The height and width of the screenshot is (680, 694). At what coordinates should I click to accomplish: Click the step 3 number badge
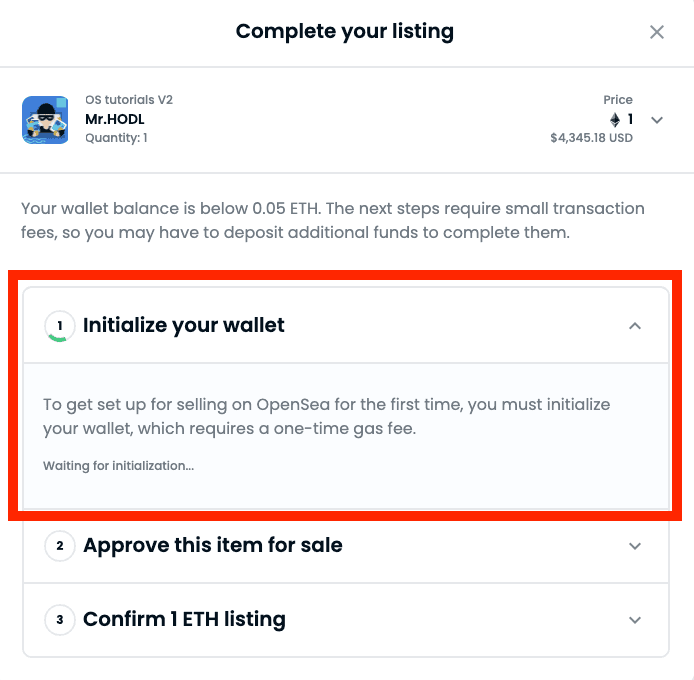point(59,620)
